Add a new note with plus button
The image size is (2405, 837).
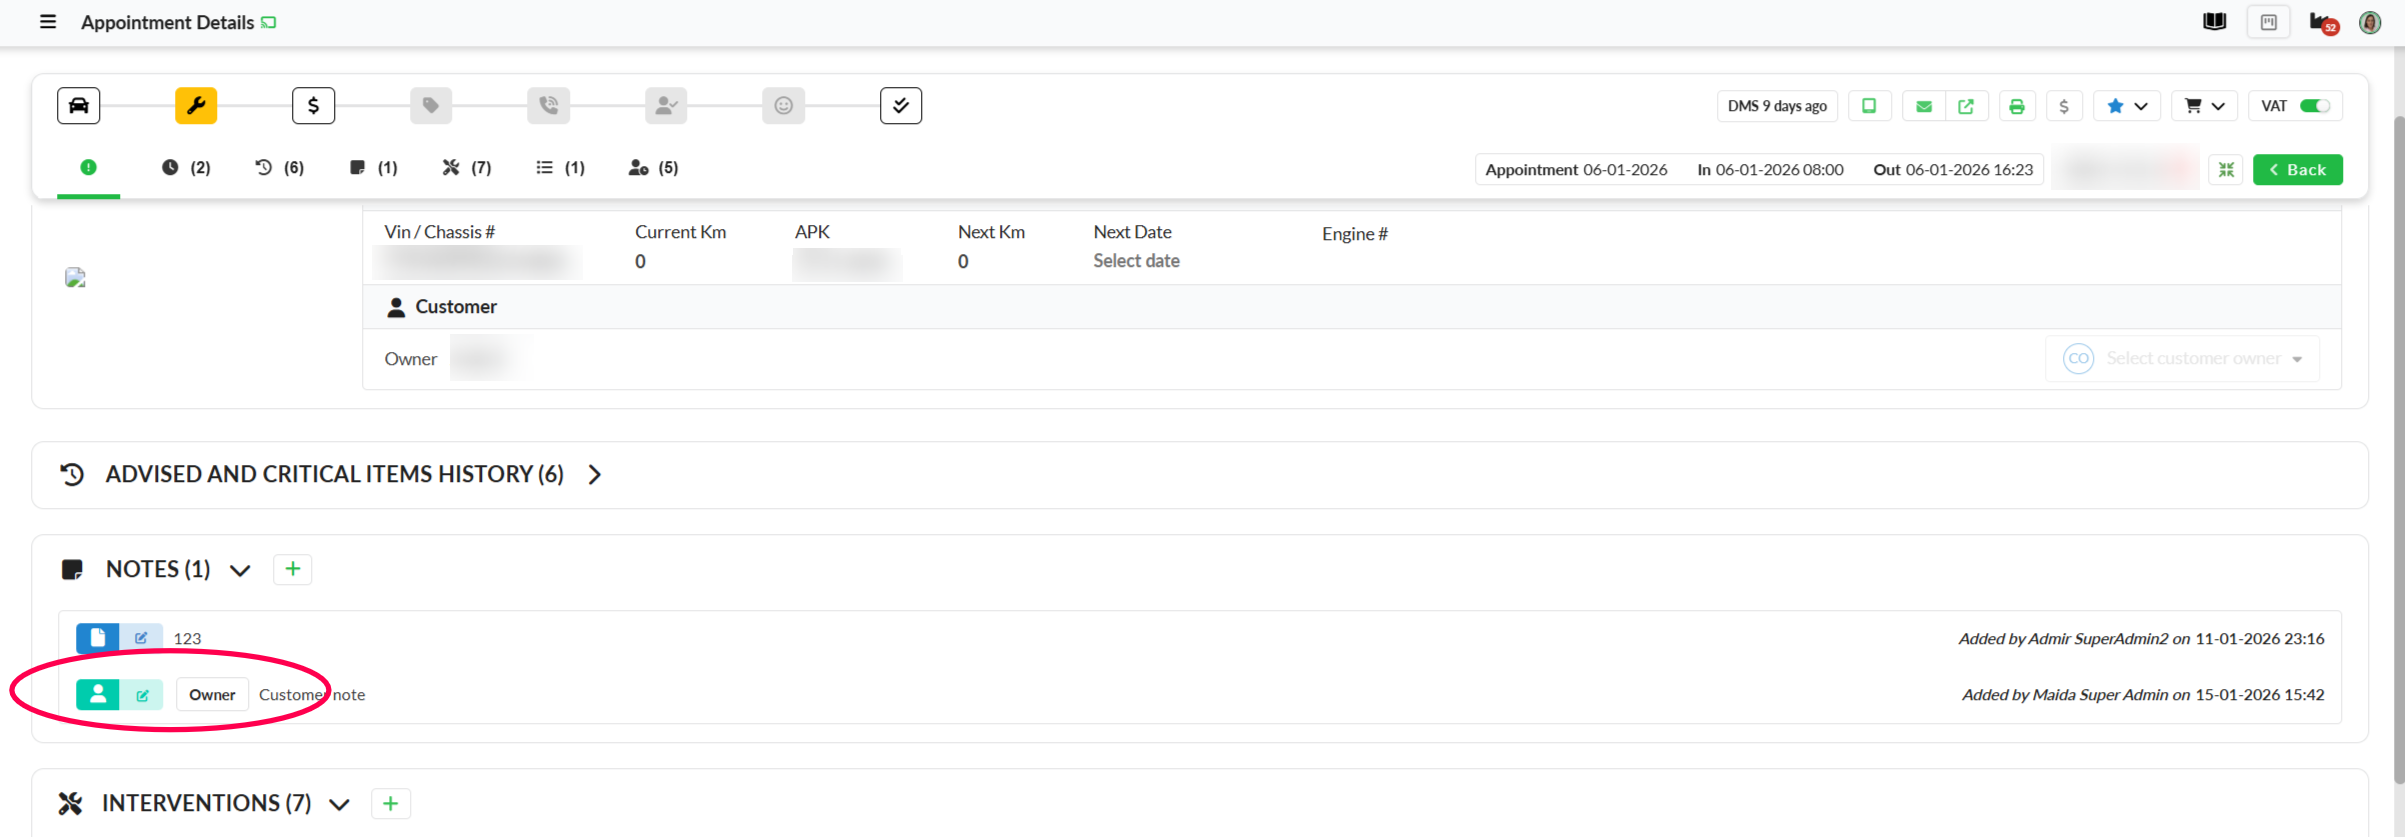[292, 569]
